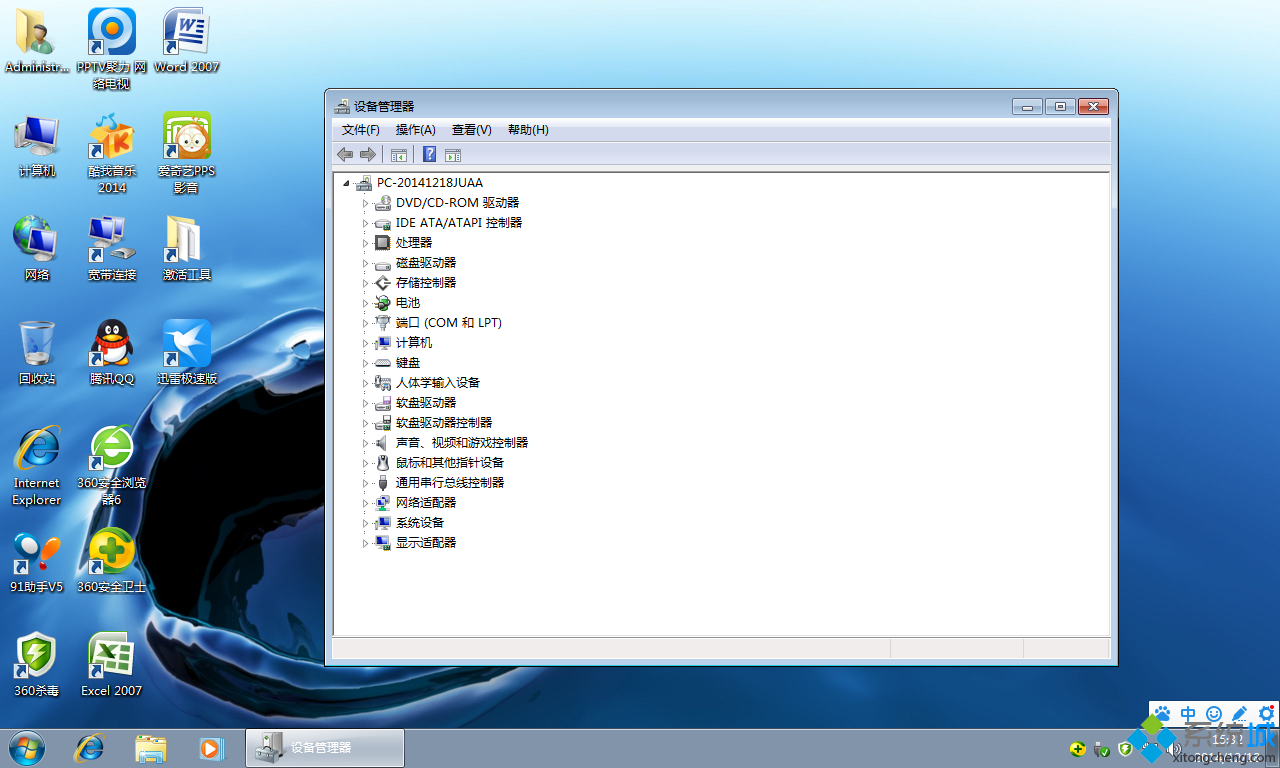The width and height of the screenshot is (1280, 768).
Task: Click the Back arrow in the Device Manager toolbar
Action: 345,154
